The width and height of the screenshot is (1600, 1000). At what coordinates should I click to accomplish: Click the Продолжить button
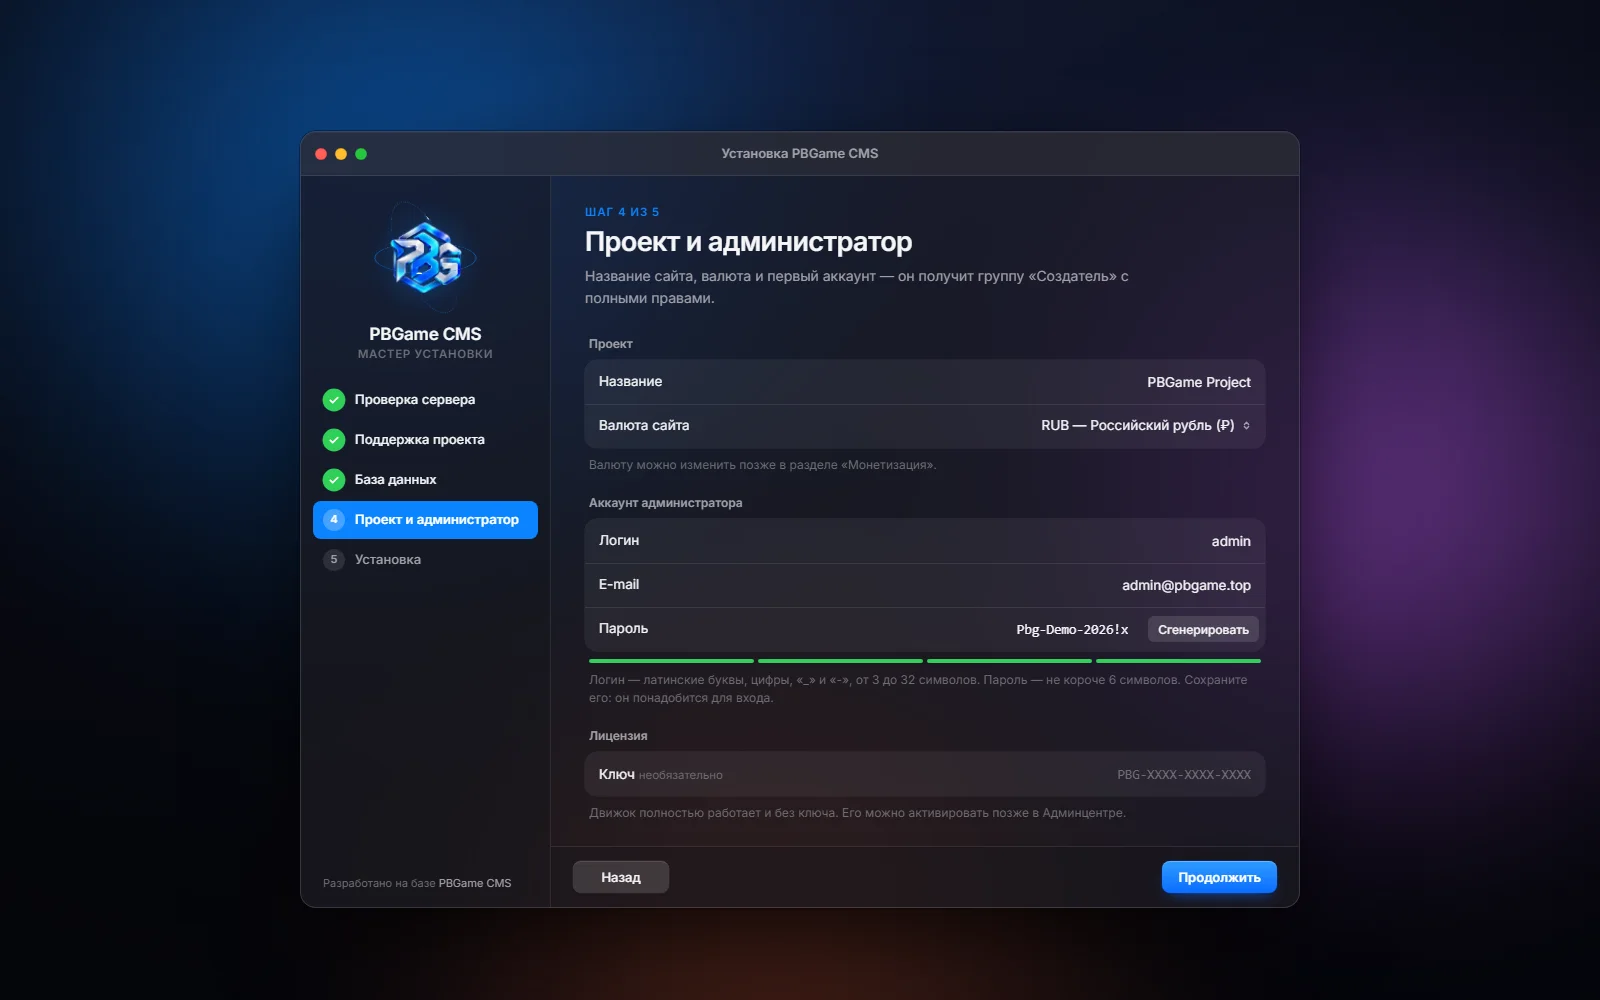coord(1219,877)
